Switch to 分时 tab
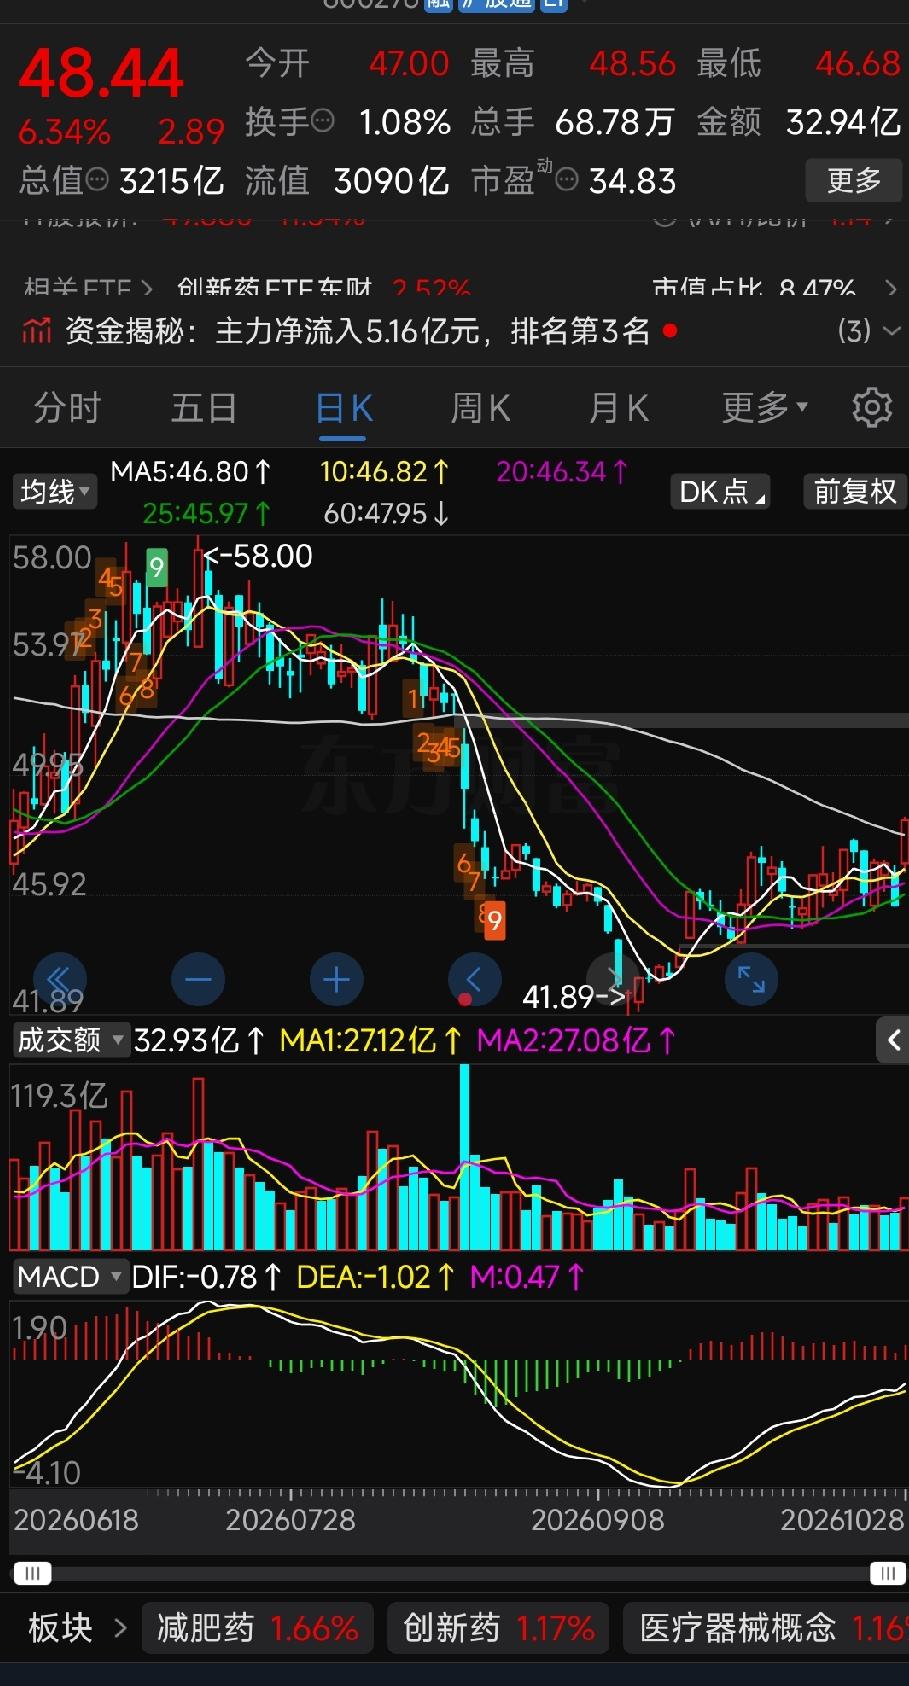909x1686 pixels. tap(68, 408)
